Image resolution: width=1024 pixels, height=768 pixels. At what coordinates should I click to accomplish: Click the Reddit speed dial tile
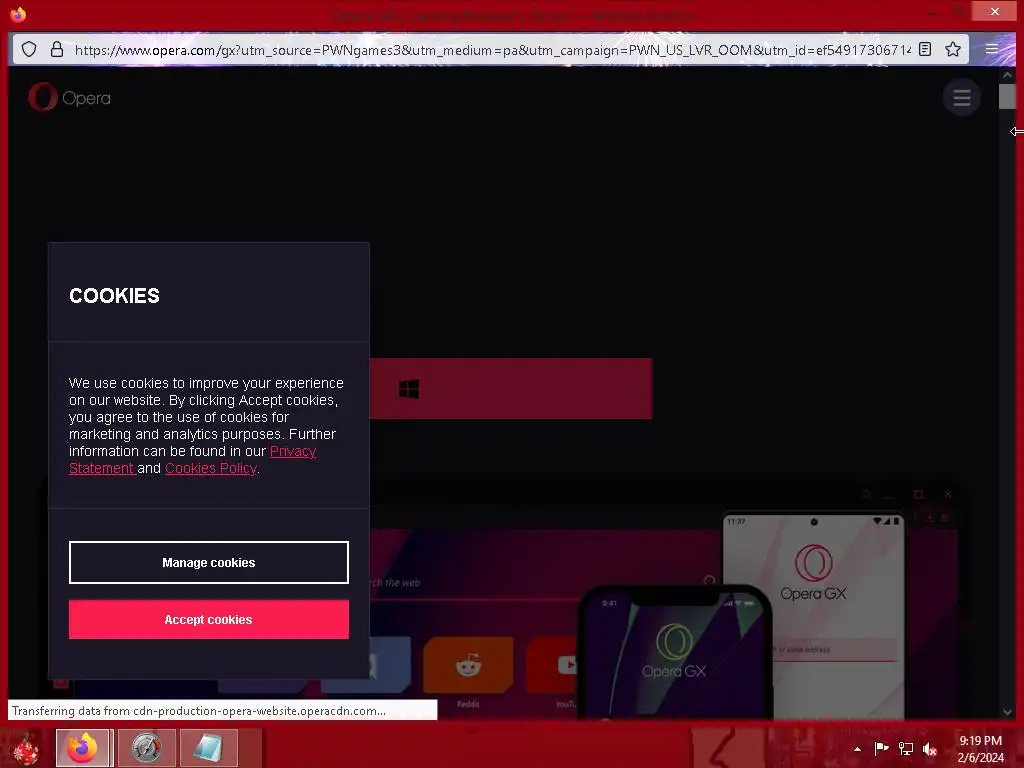468,666
